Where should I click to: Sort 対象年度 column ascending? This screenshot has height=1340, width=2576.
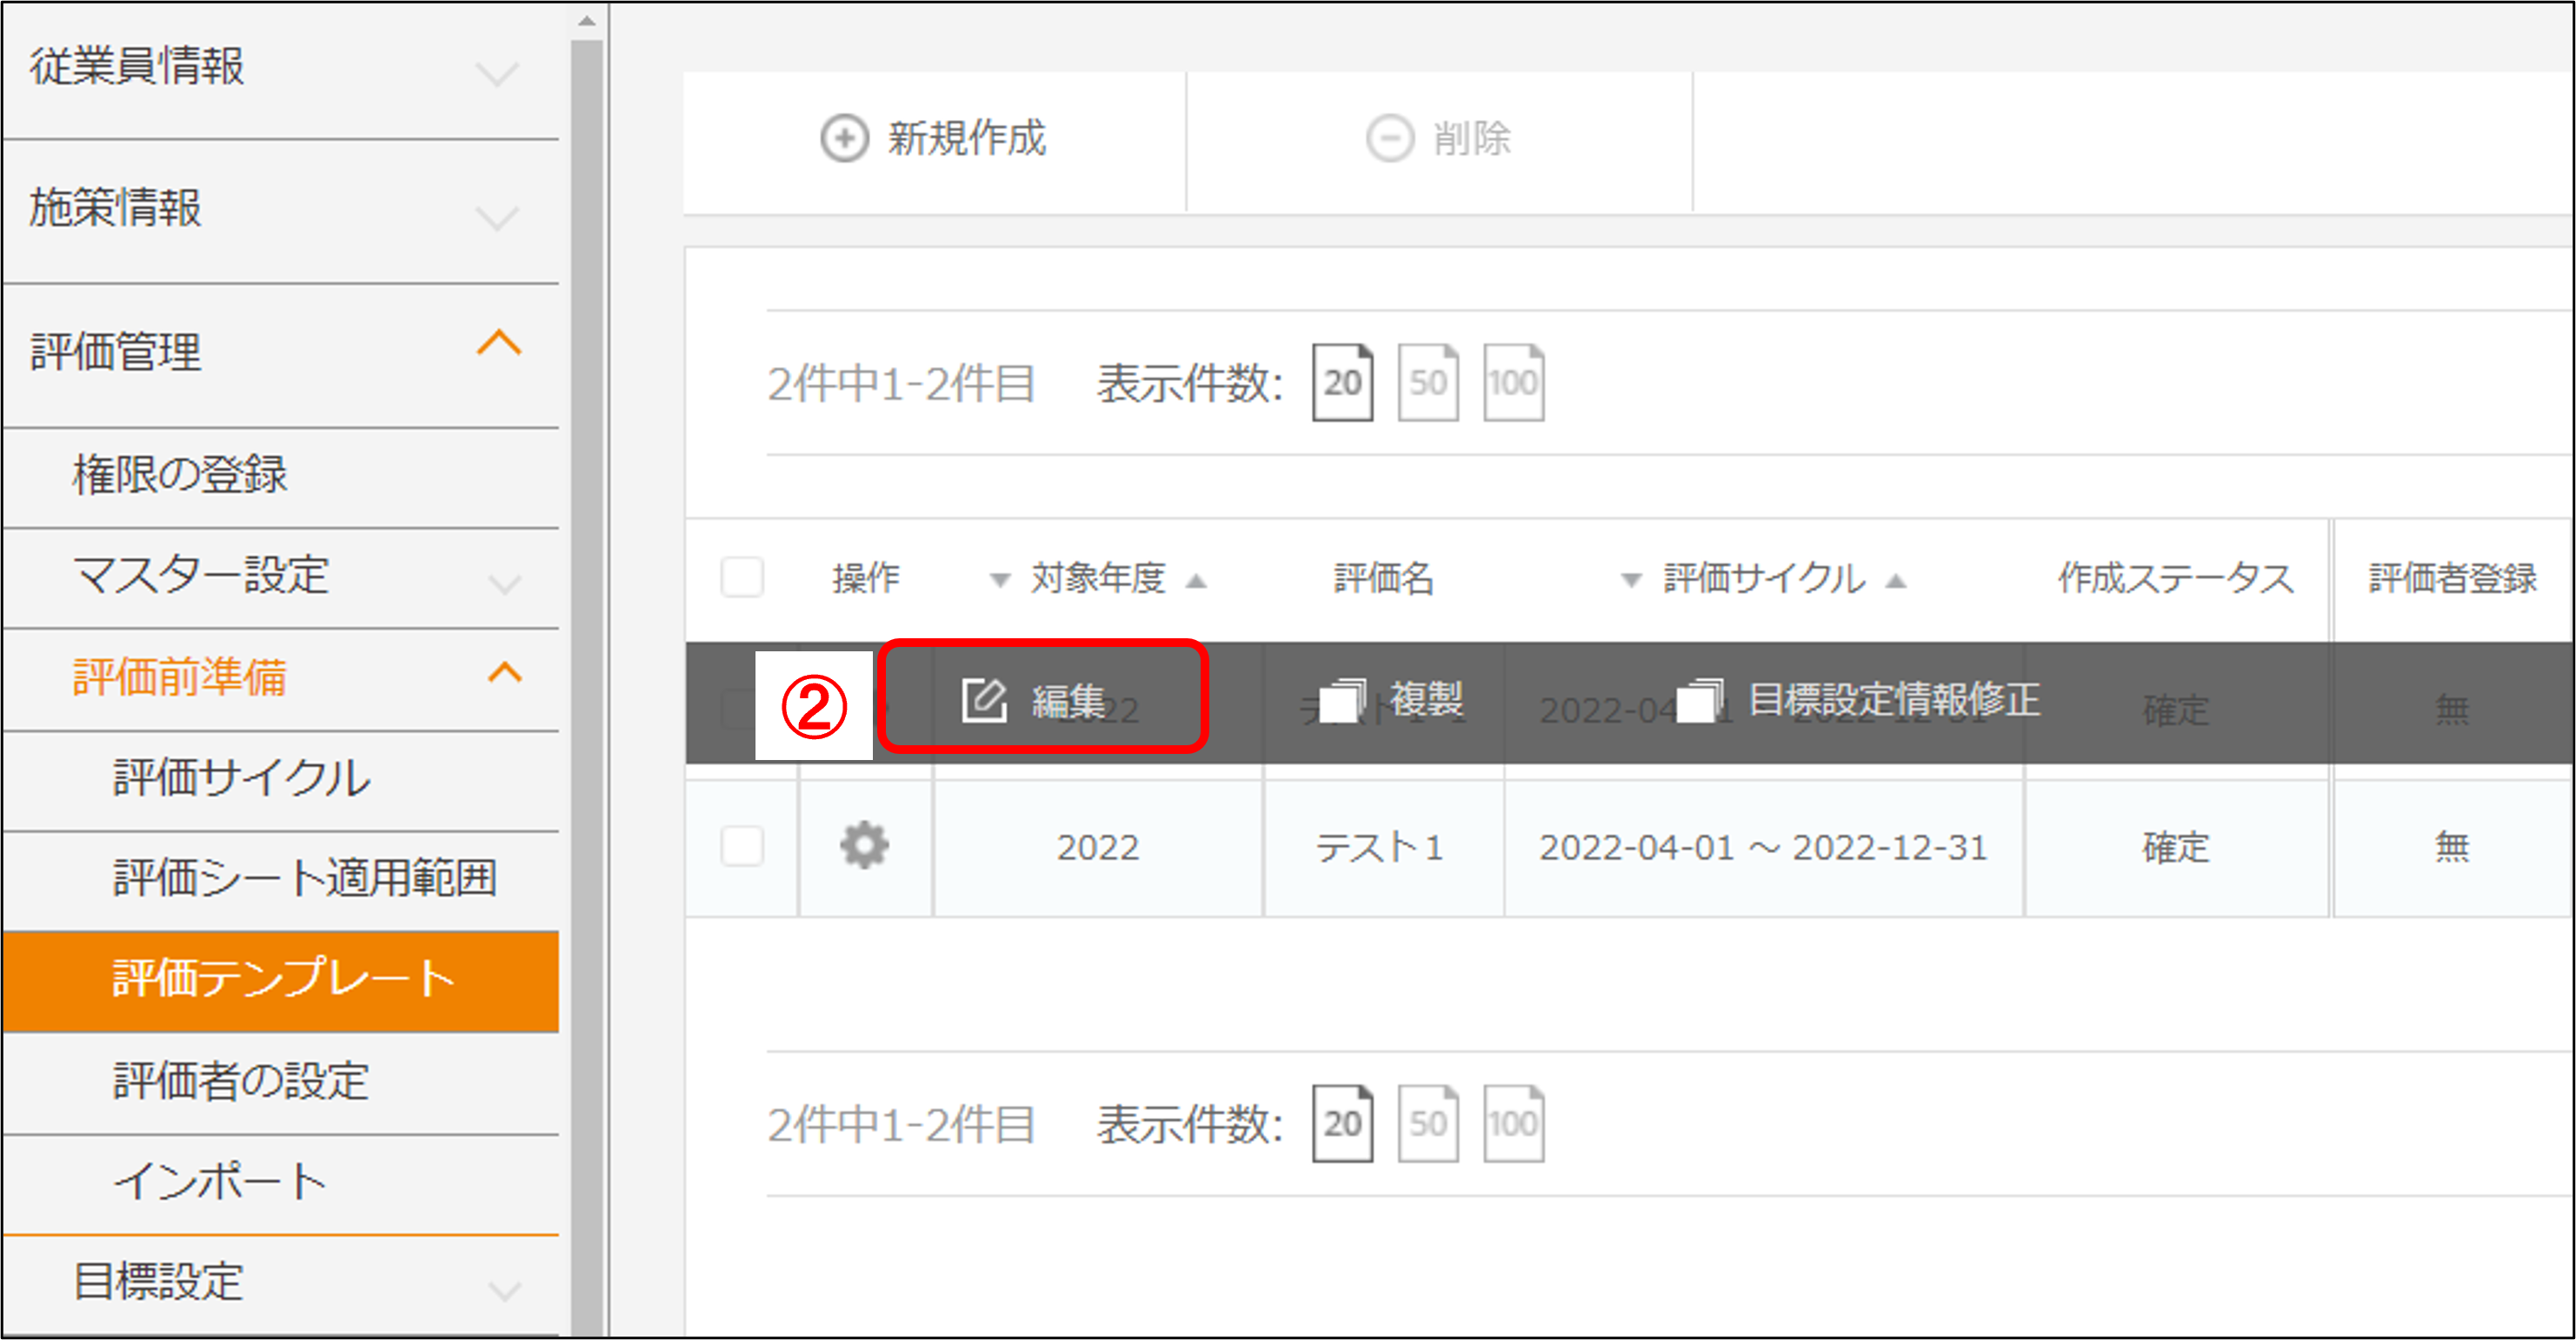[1196, 581]
